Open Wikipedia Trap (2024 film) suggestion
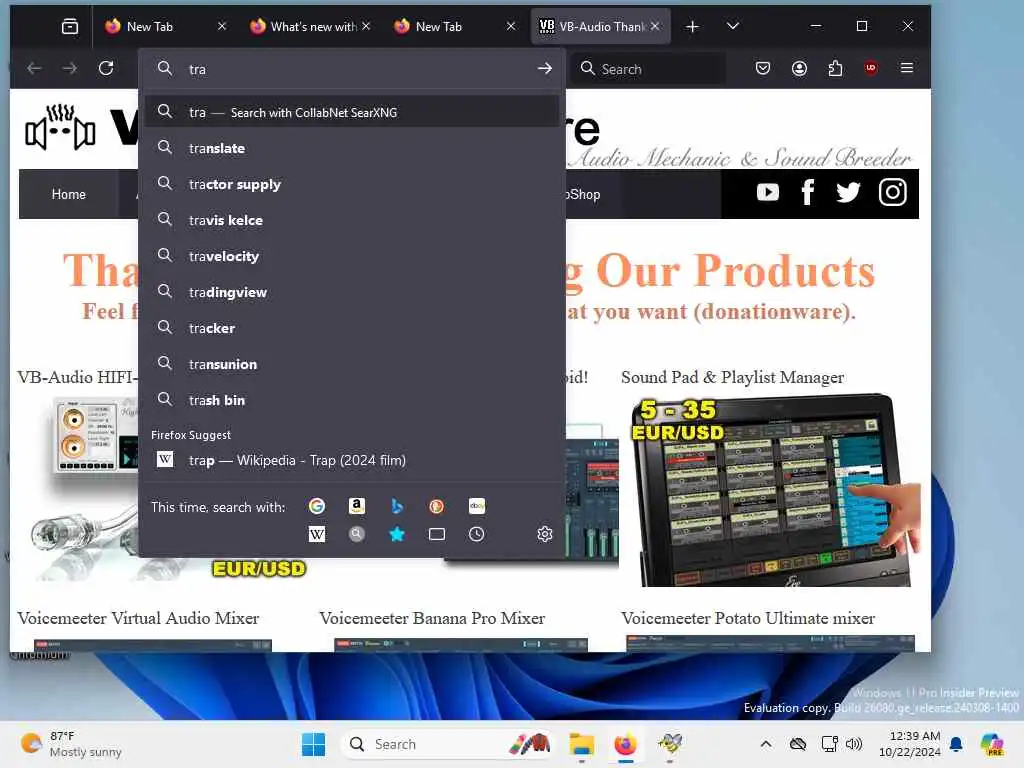The width and height of the screenshot is (1024, 768). [x=352, y=460]
